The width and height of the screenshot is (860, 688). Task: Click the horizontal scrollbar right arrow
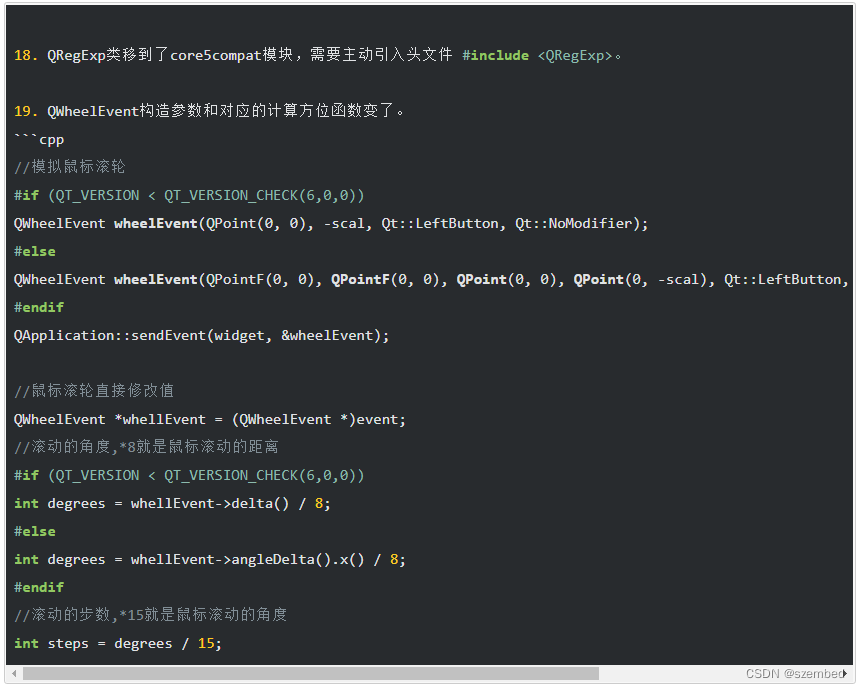(845, 673)
